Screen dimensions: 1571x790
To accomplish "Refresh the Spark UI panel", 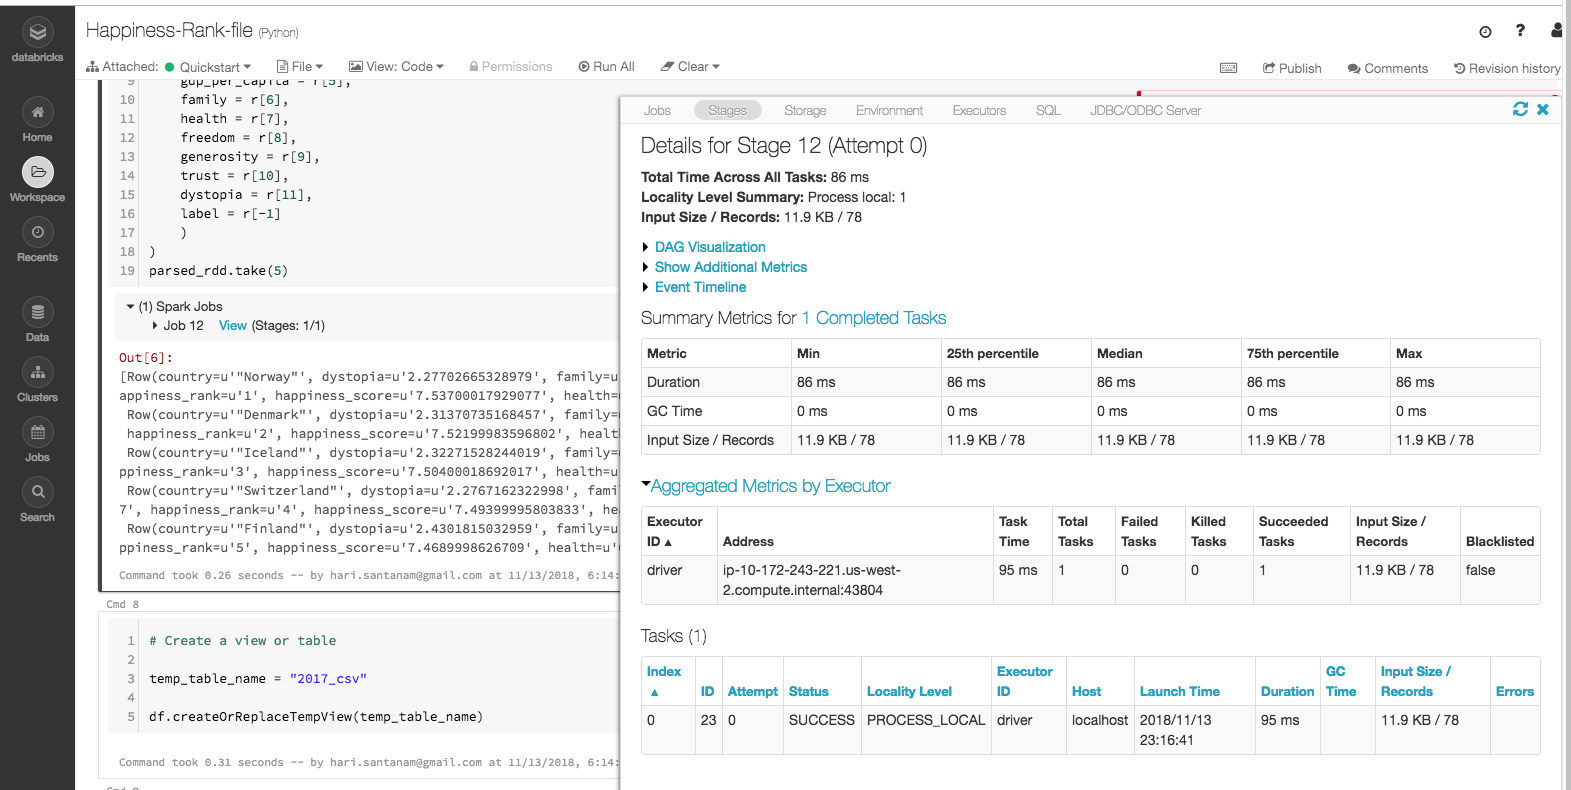I will 1520,109.
